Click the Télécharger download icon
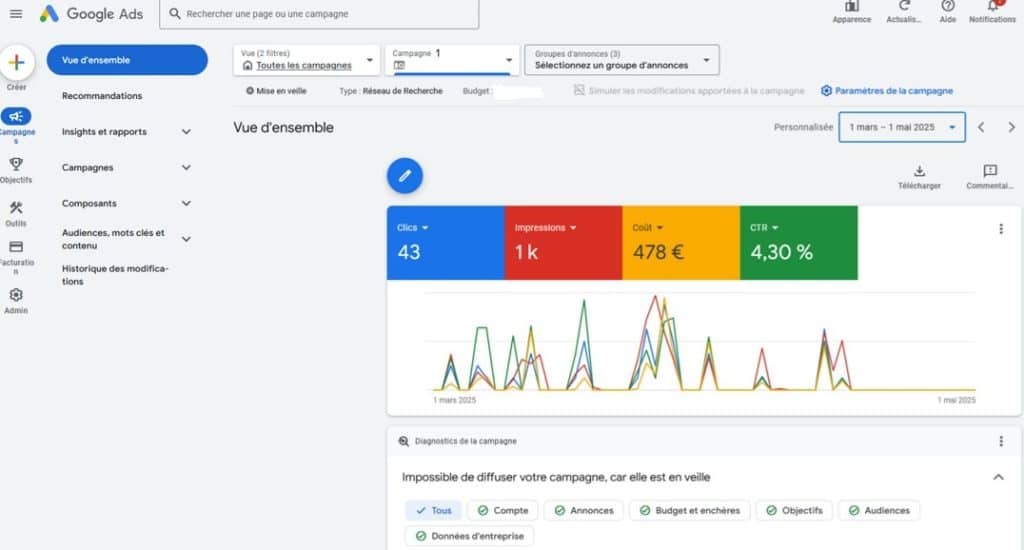 [x=919, y=171]
